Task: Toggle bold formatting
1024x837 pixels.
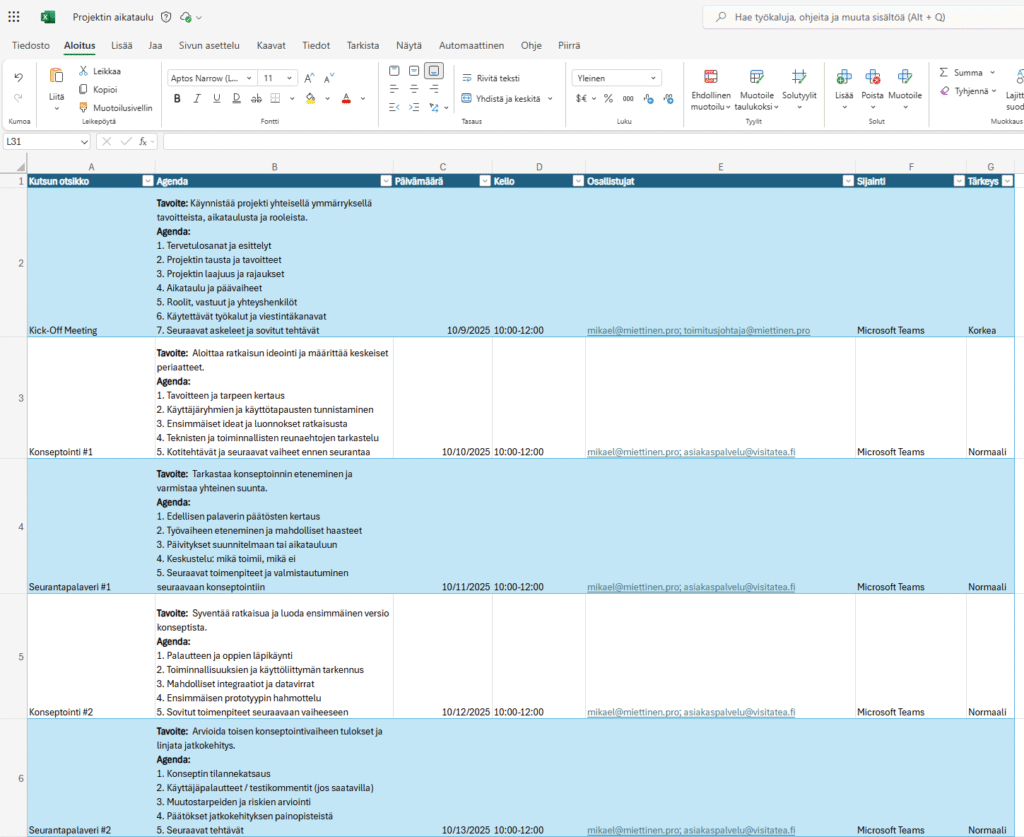Action: click(x=177, y=98)
